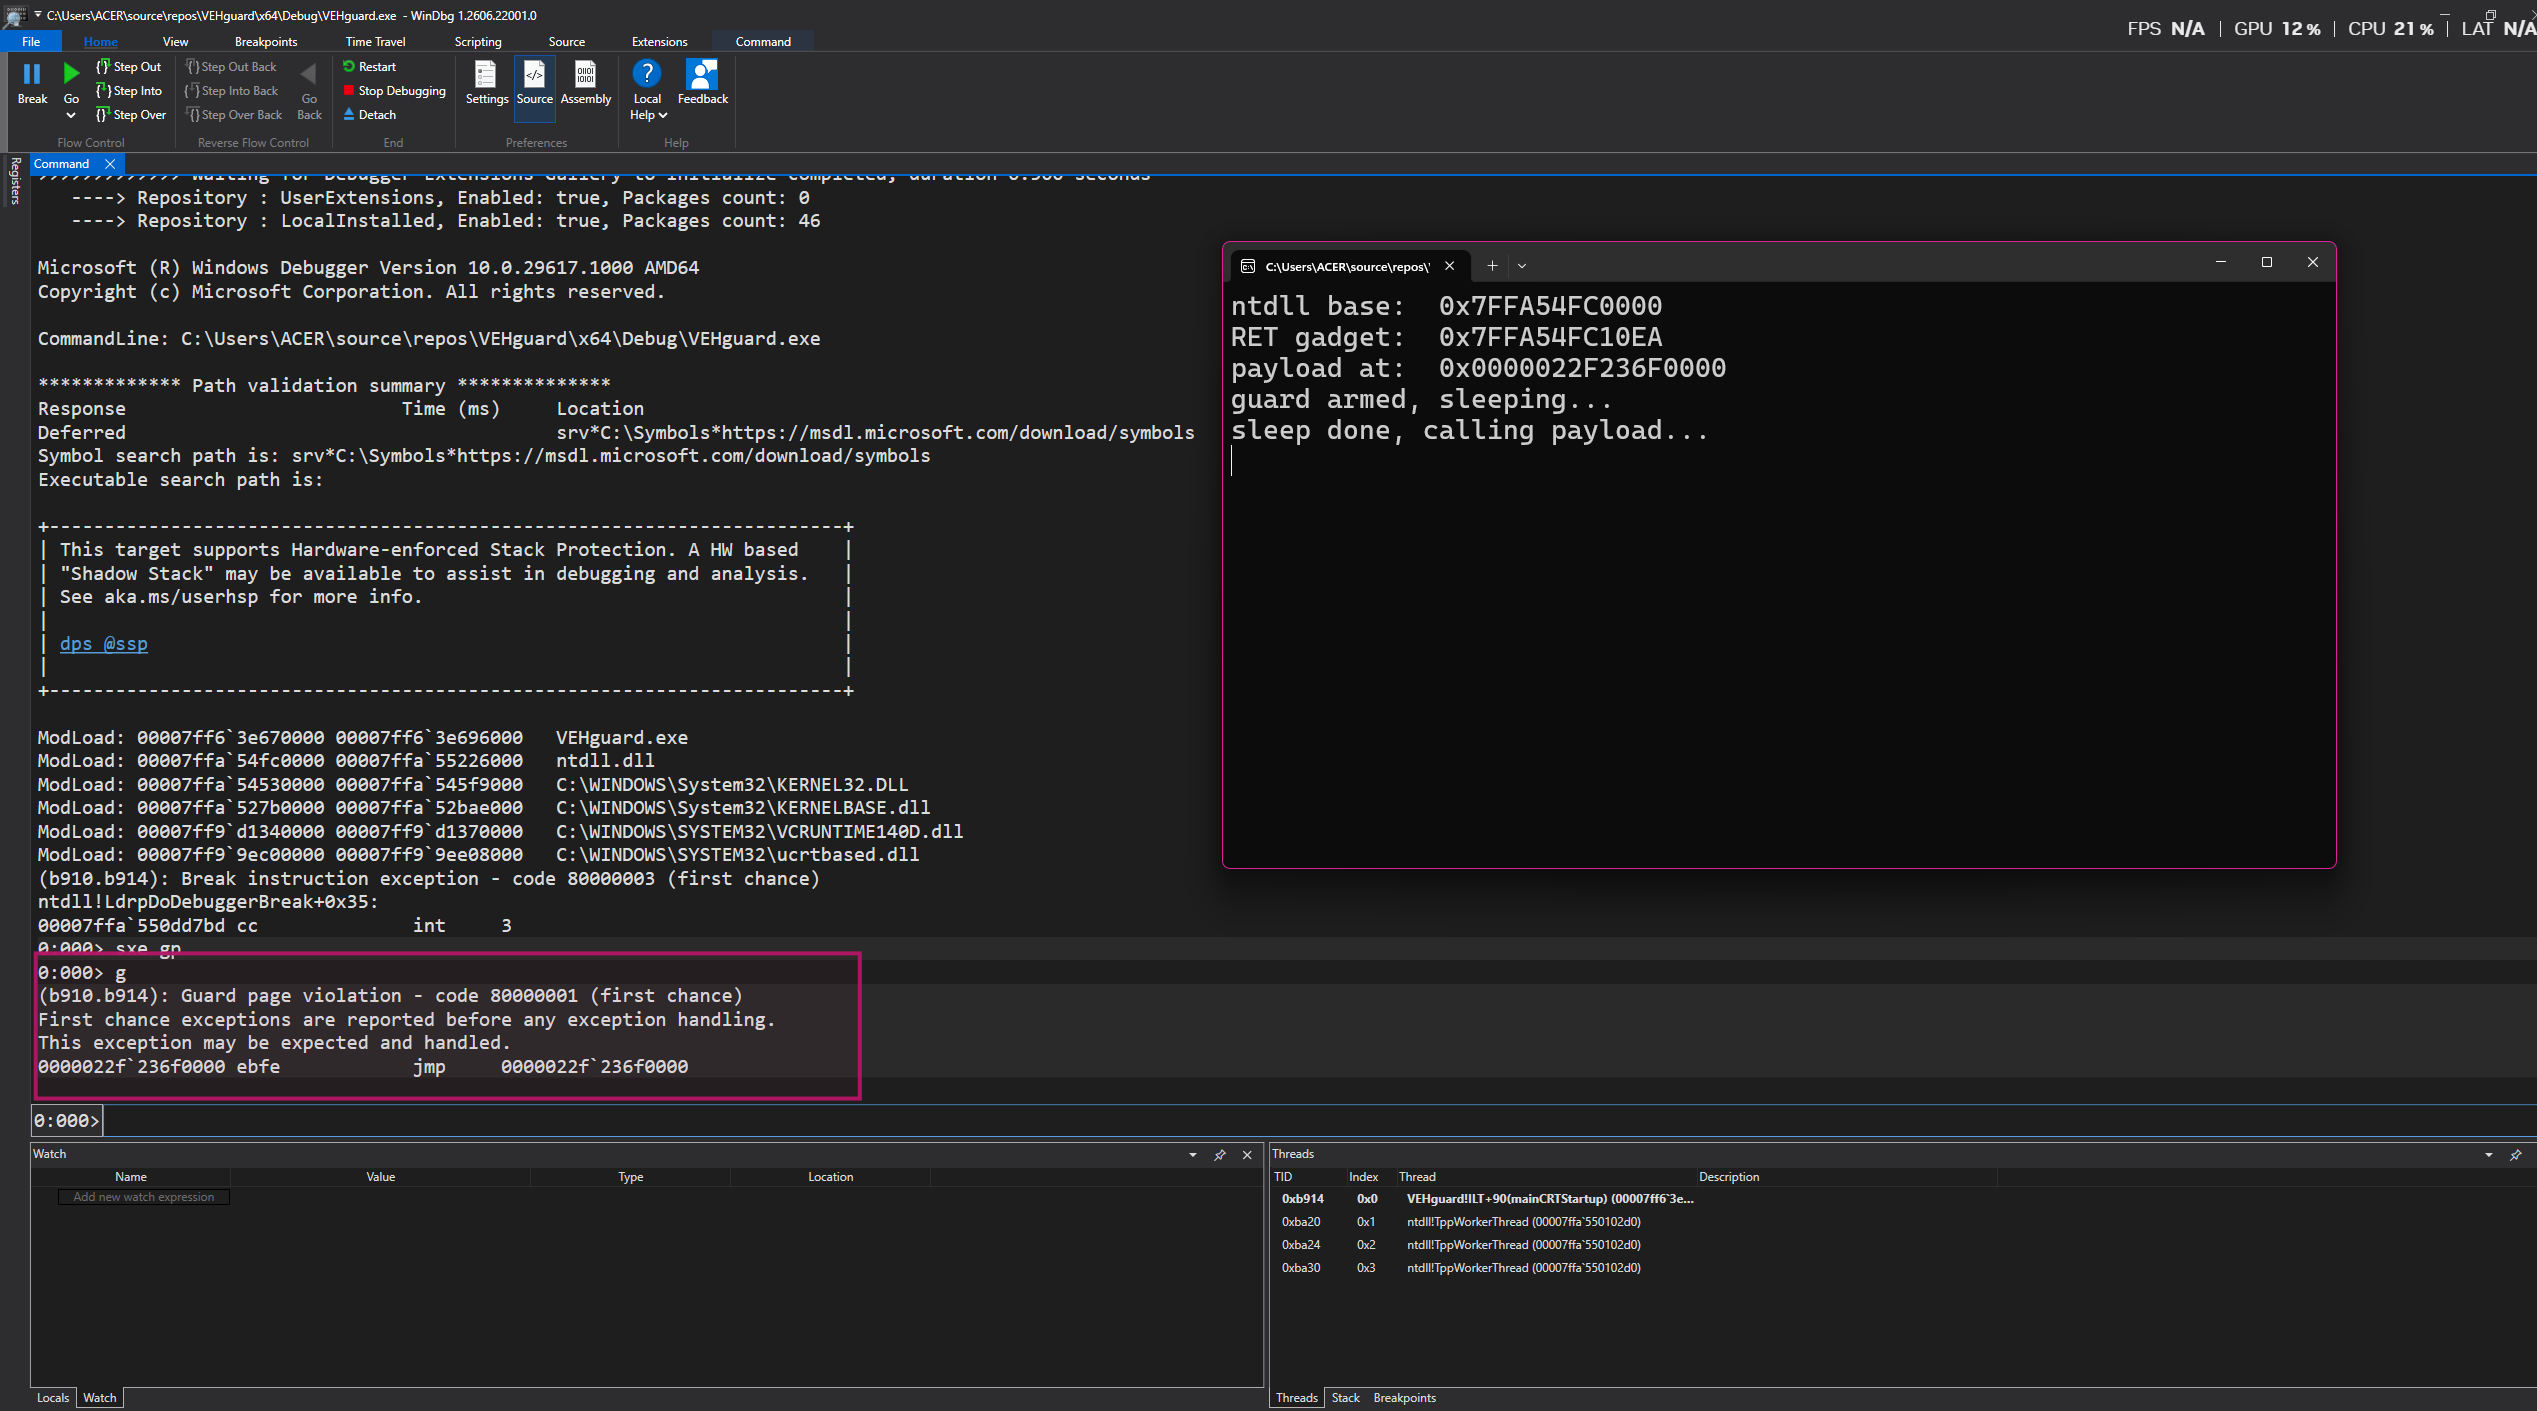Click the console terminal tab icon
The height and width of the screenshot is (1411, 2537).
[x=1248, y=266]
